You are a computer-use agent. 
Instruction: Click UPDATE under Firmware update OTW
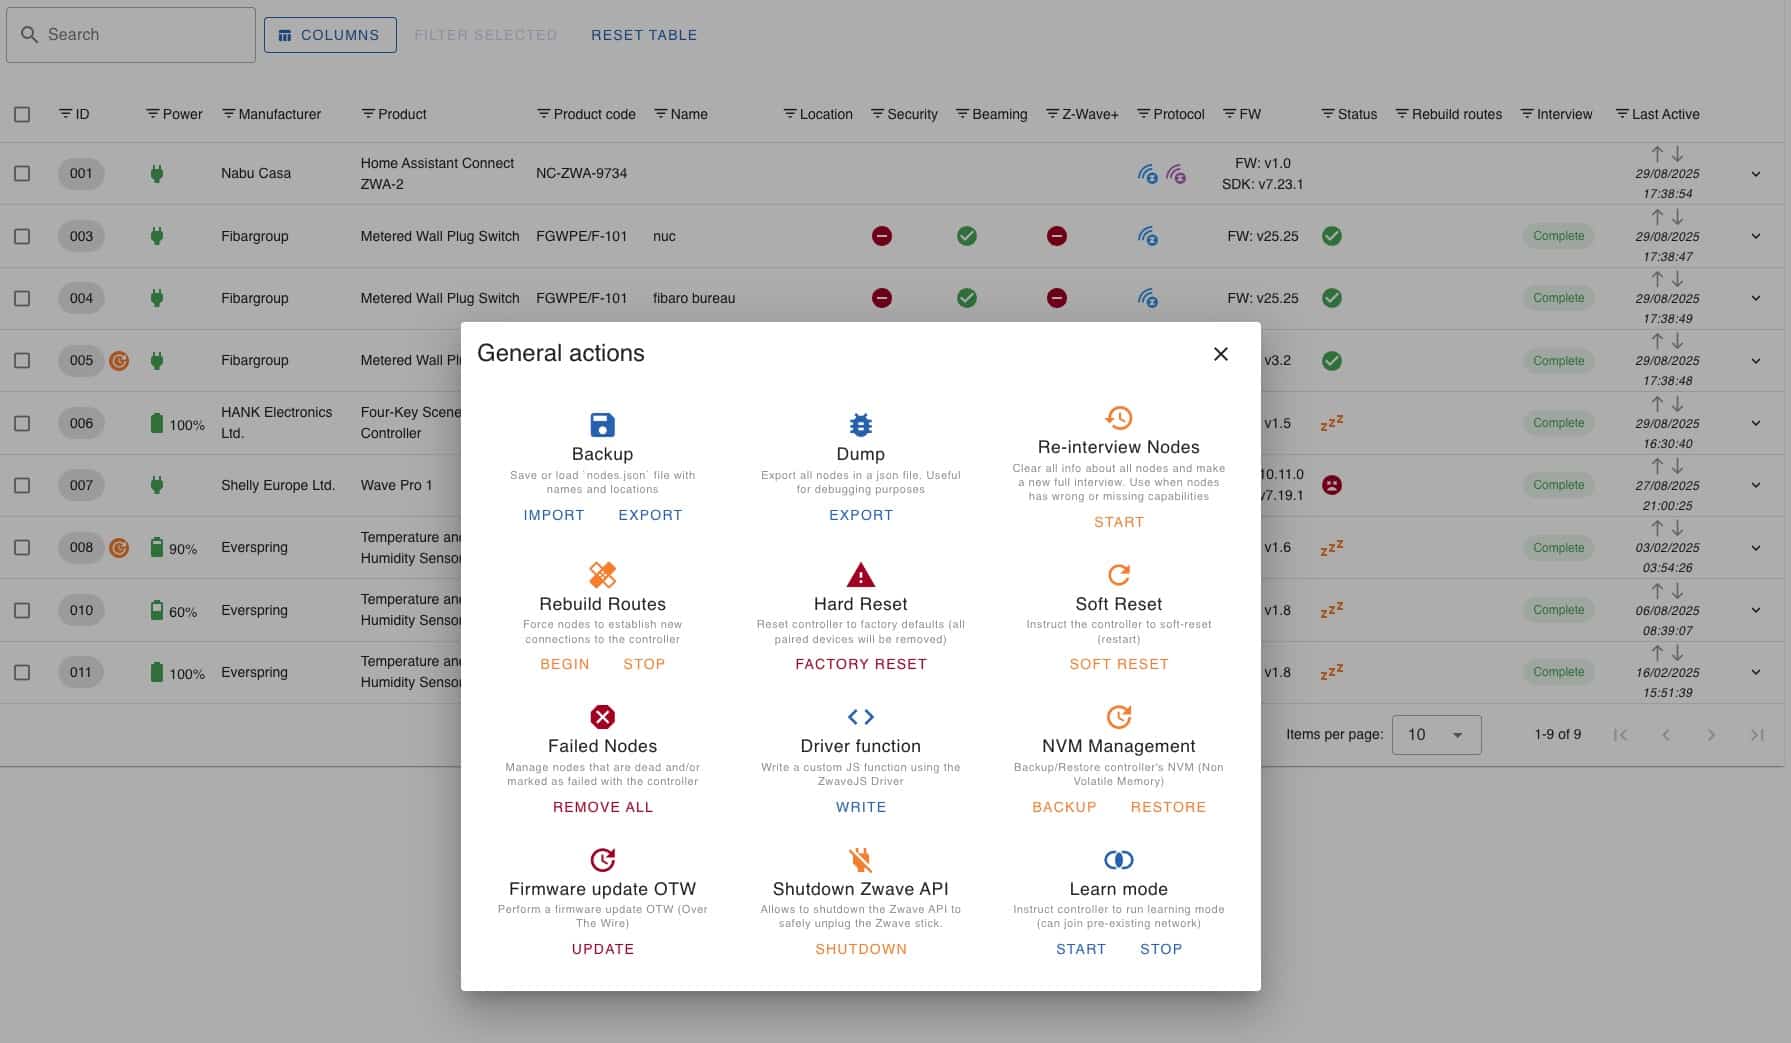tap(603, 949)
